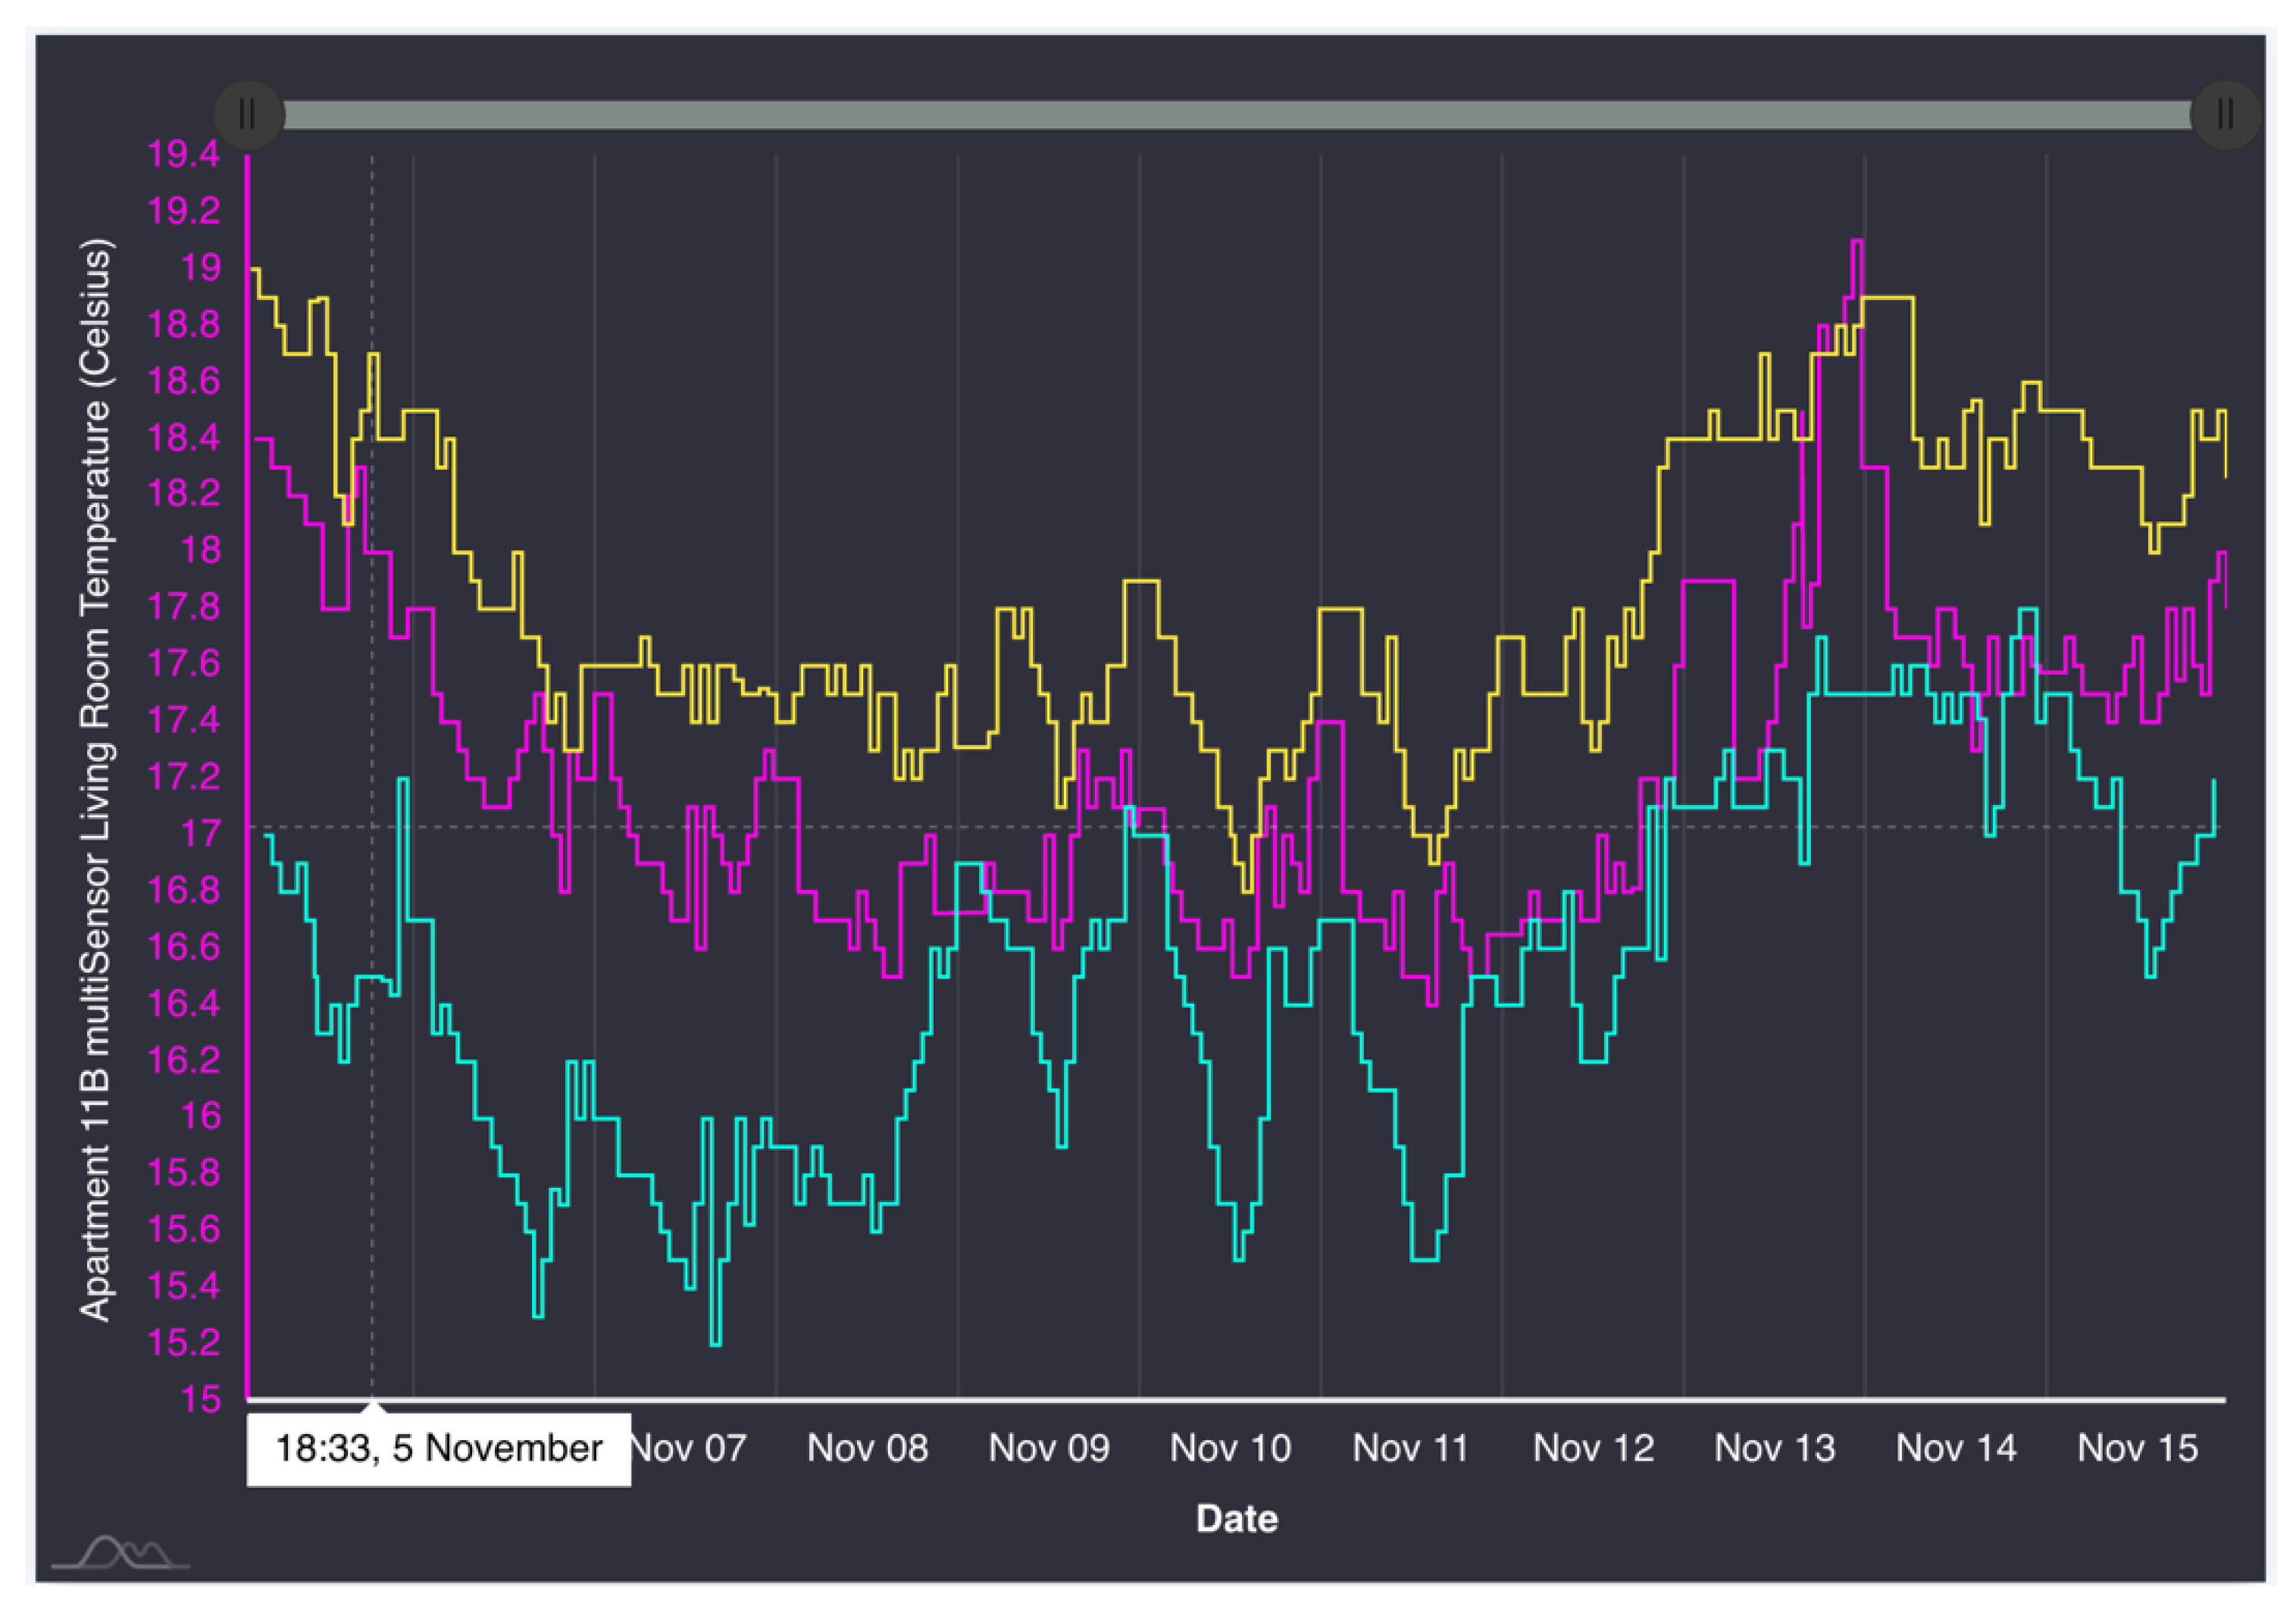The image size is (2296, 1613).
Task: Click the "17.4" y-axis value
Action: pos(184,720)
